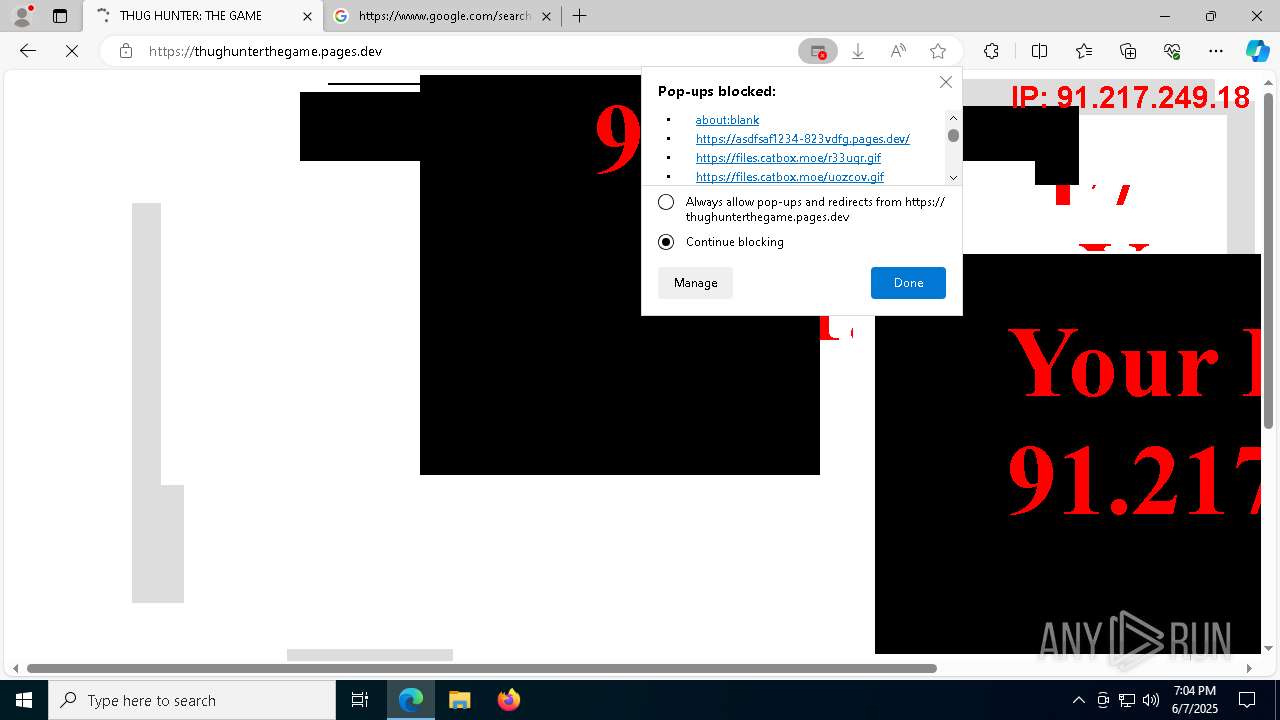This screenshot has width=1280, height=720.
Task: Go back to the previous page
Action: [28, 51]
